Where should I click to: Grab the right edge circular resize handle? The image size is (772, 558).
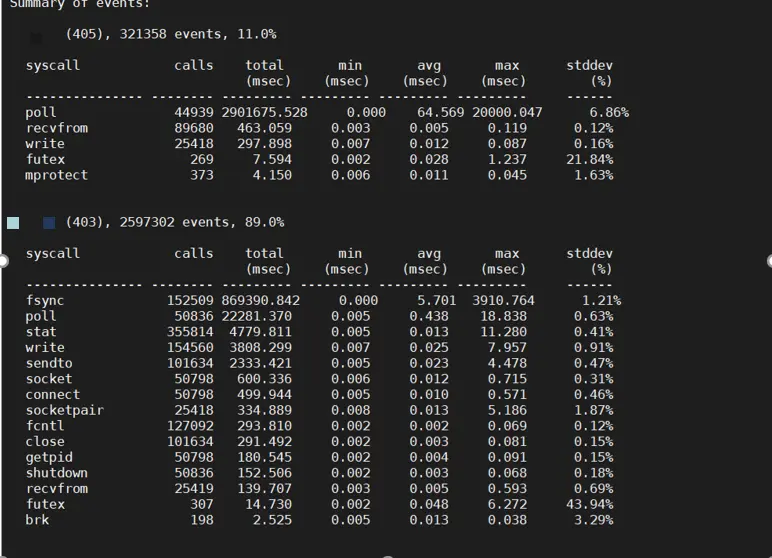pos(769,261)
